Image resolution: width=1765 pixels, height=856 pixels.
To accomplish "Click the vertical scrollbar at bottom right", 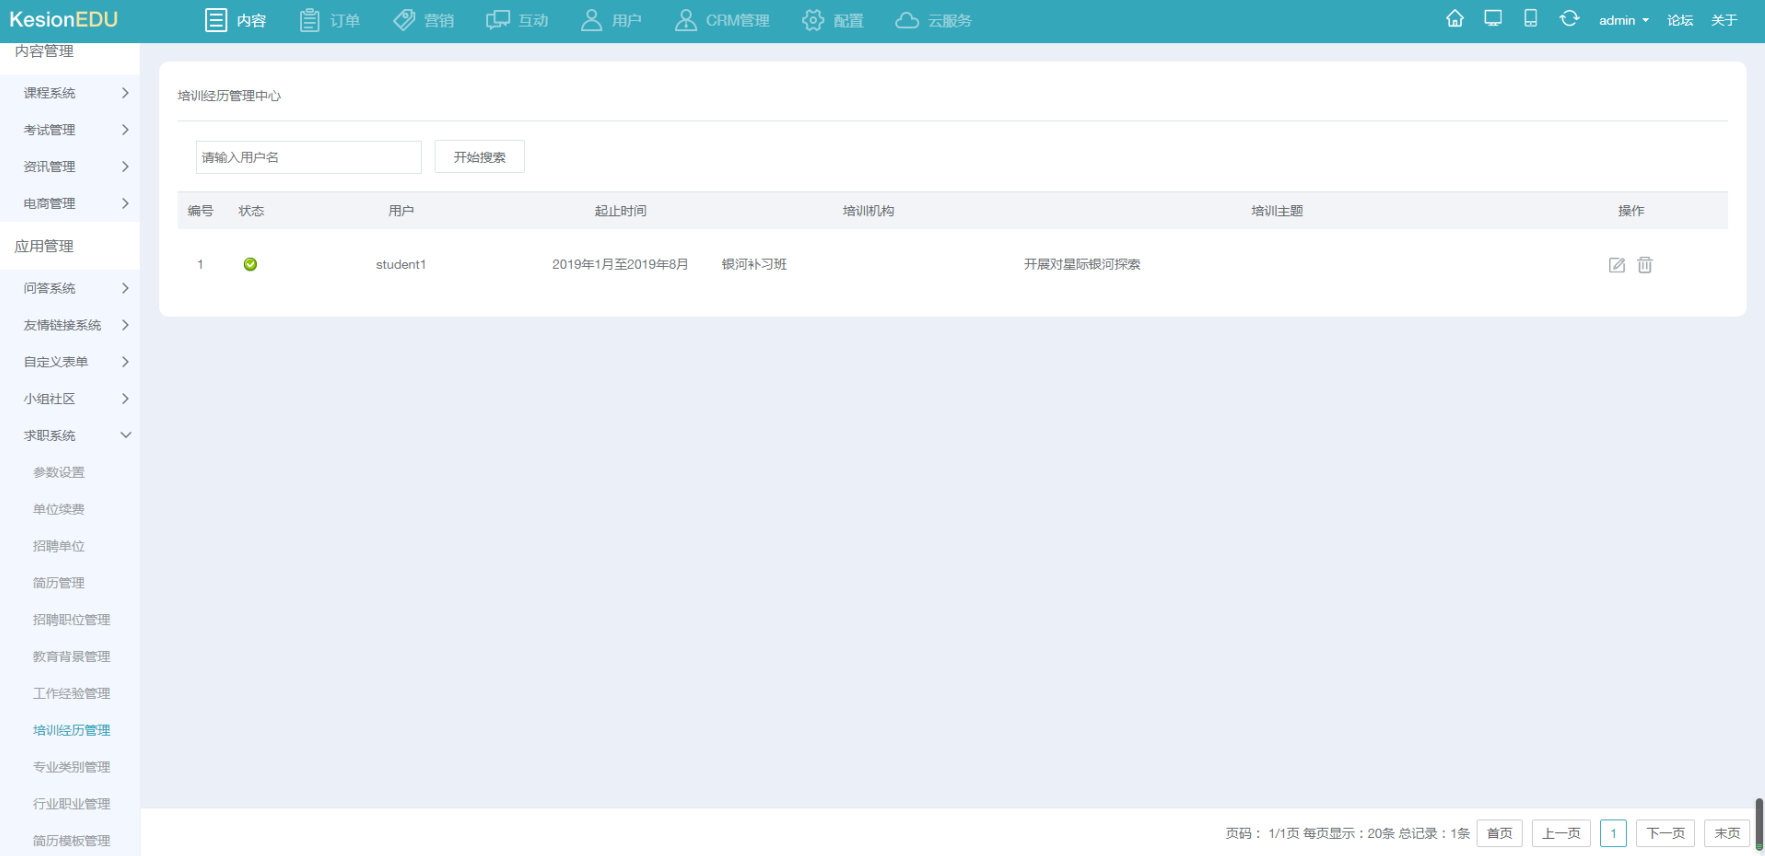I will tap(1759, 823).
